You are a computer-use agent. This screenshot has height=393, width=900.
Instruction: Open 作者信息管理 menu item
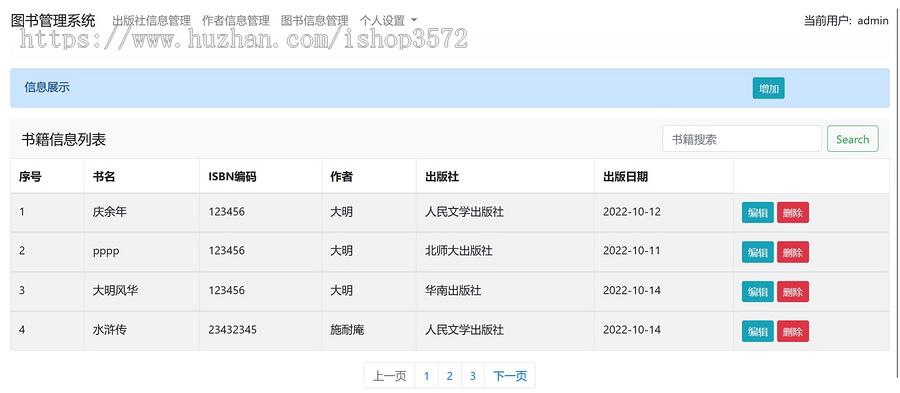click(x=236, y=21)
